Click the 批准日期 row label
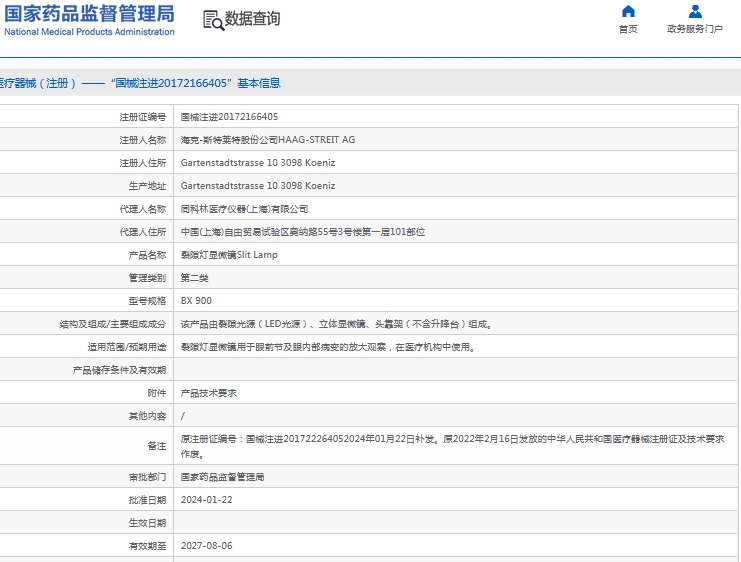 pos(147,500)
